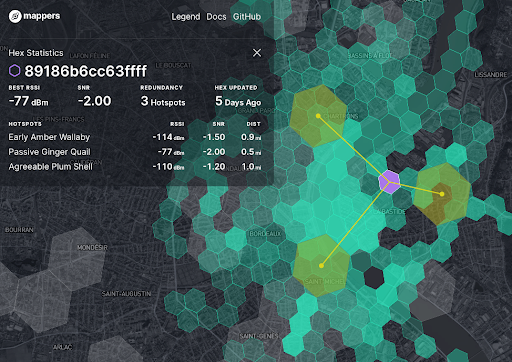
Task: Click the yellow hotspot dot near Chartrons
Action: 318,116
